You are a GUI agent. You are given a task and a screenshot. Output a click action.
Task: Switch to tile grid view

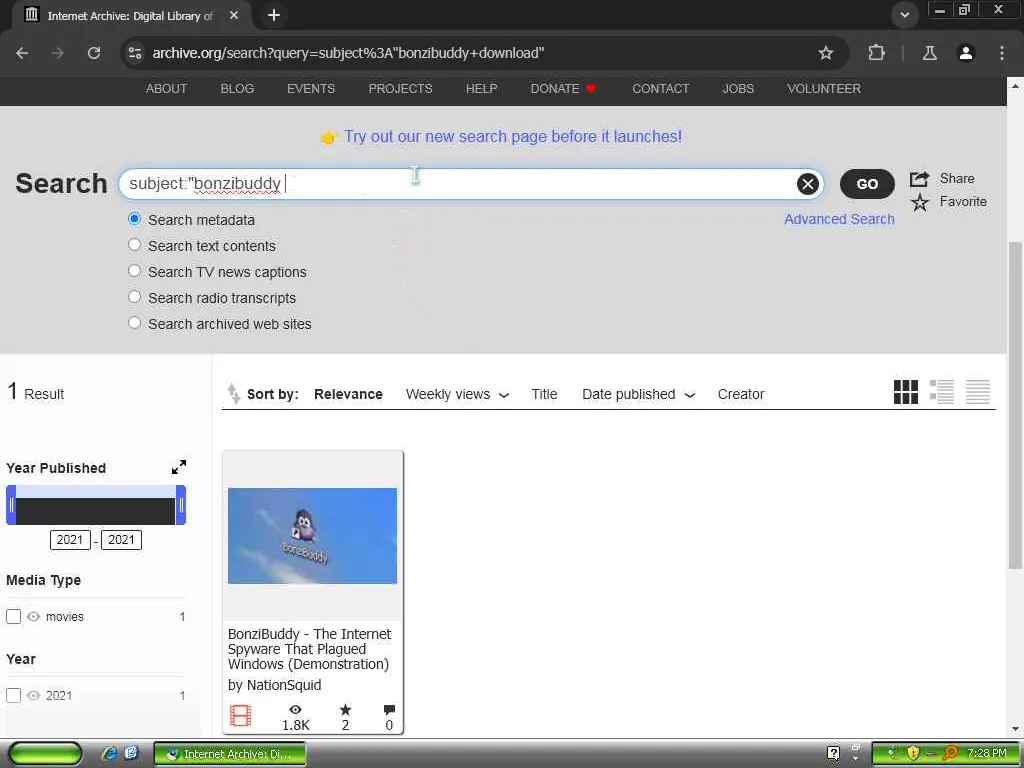click(906, 392)
